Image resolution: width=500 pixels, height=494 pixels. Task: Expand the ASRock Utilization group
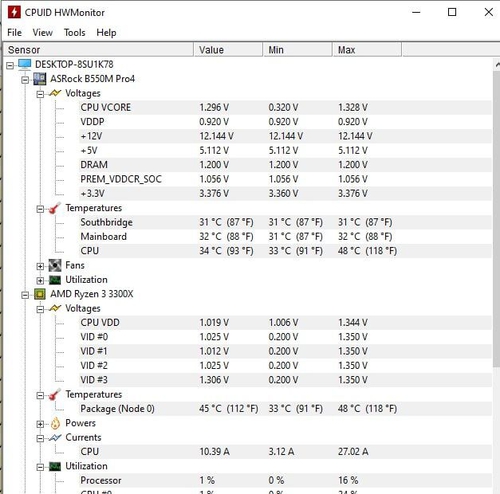point(40,281)
